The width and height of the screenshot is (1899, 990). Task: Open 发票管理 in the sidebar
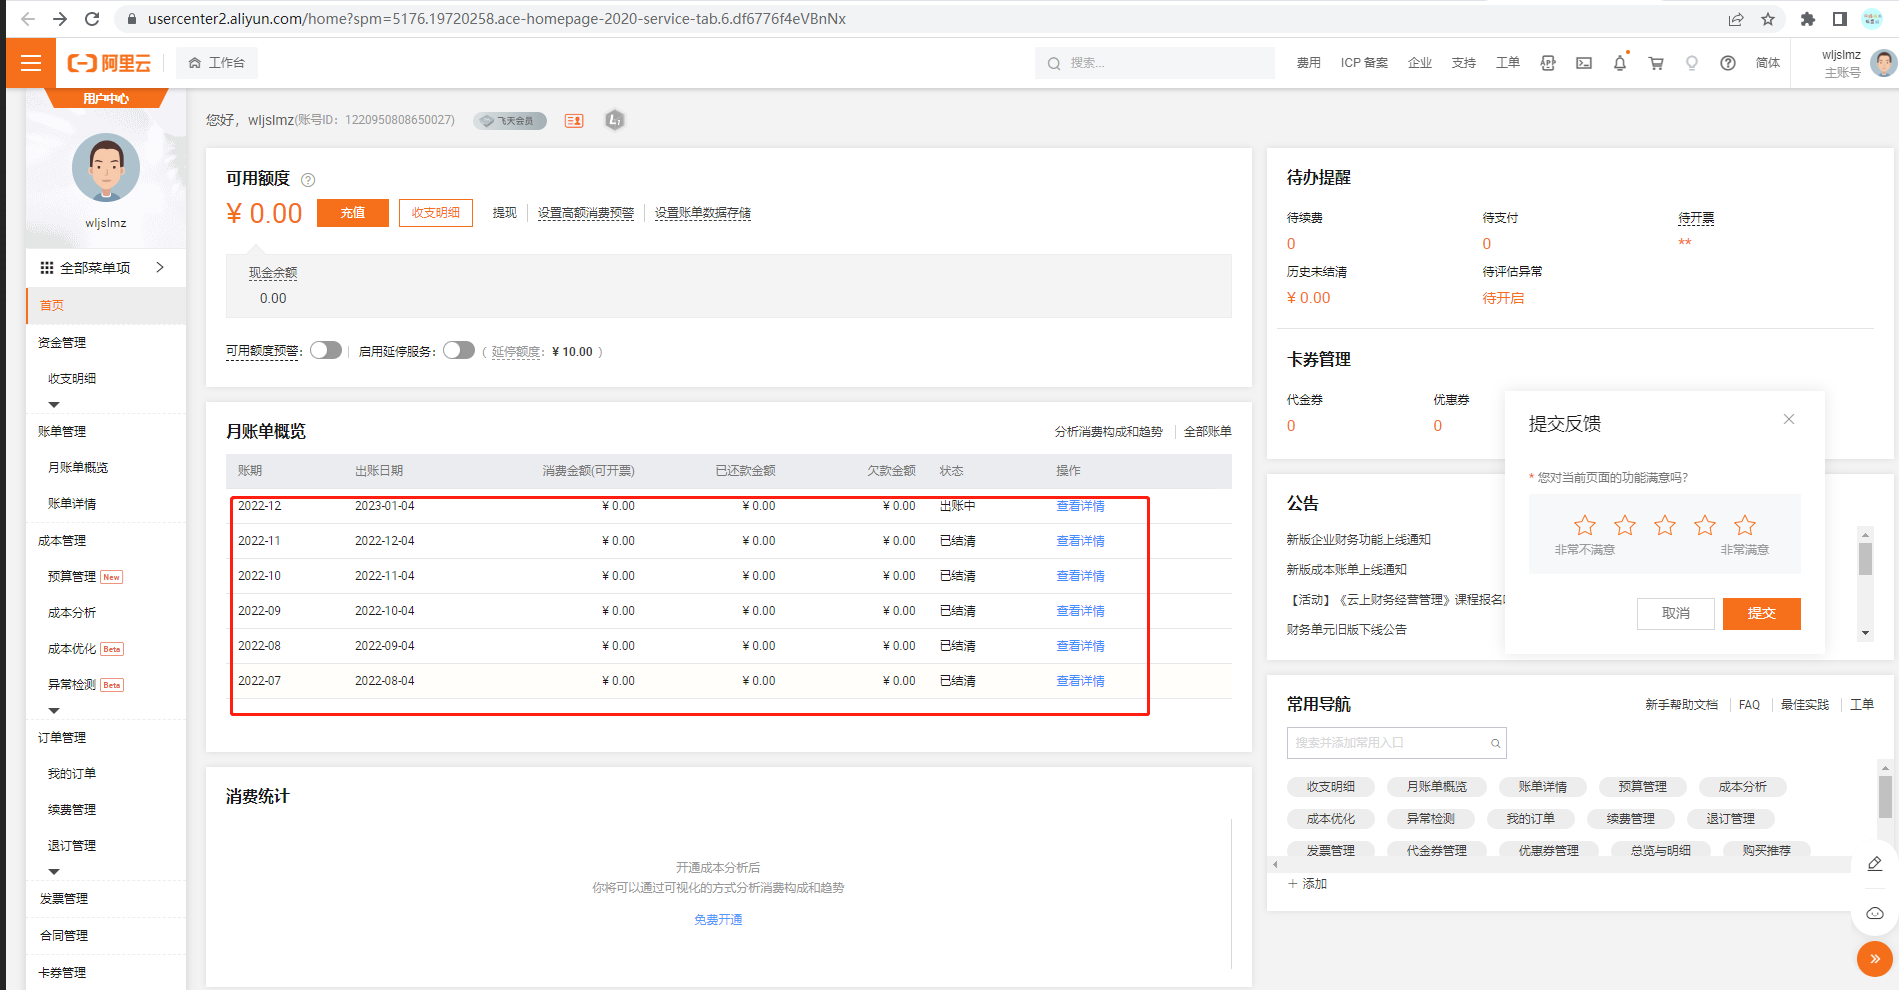64,899
